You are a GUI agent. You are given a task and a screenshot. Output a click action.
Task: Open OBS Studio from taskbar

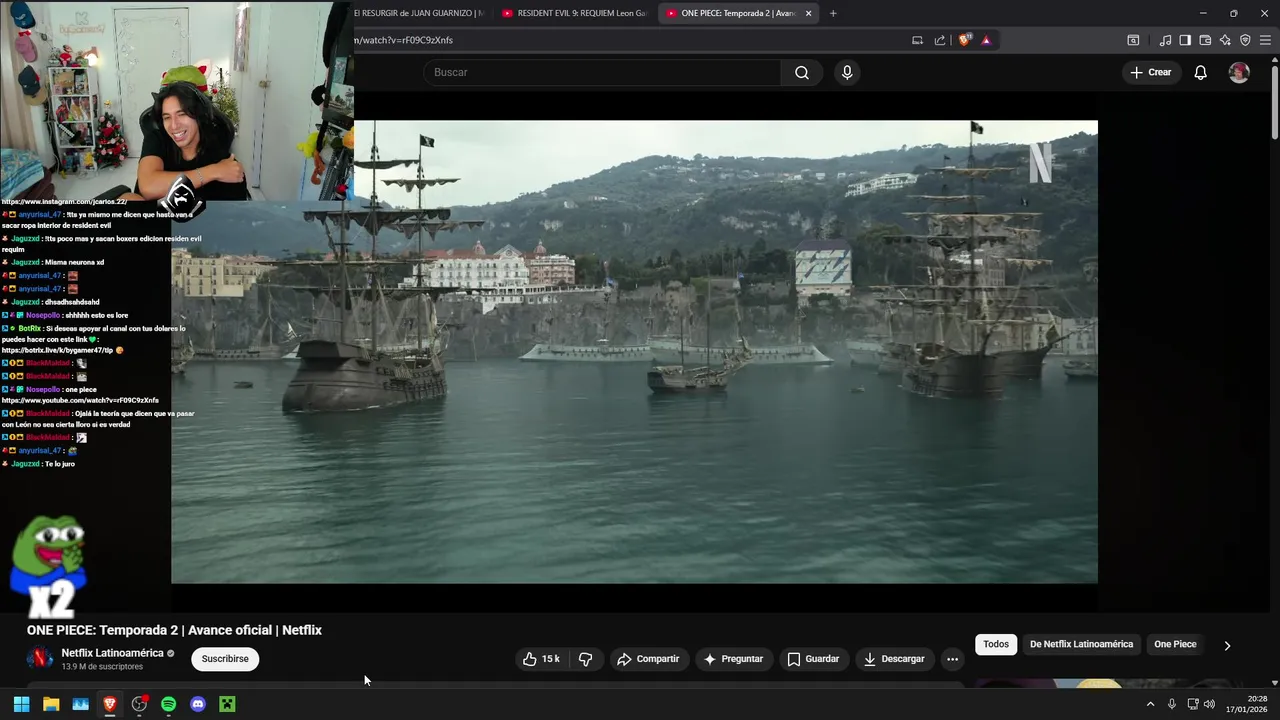(x=139, y=704)
